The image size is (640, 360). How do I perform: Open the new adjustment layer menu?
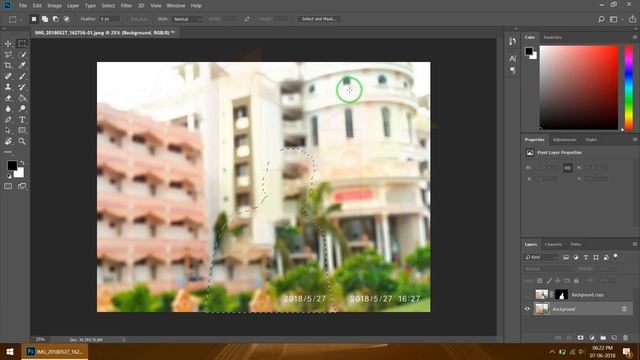tap(592, 338)
